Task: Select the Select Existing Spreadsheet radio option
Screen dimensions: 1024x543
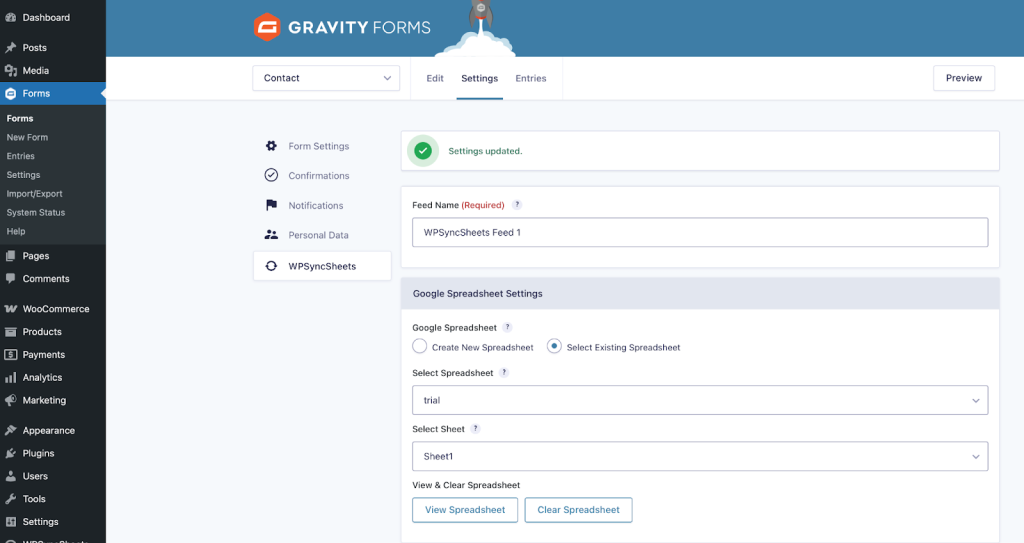Action: pyautogui.click(x=554, y=347)
